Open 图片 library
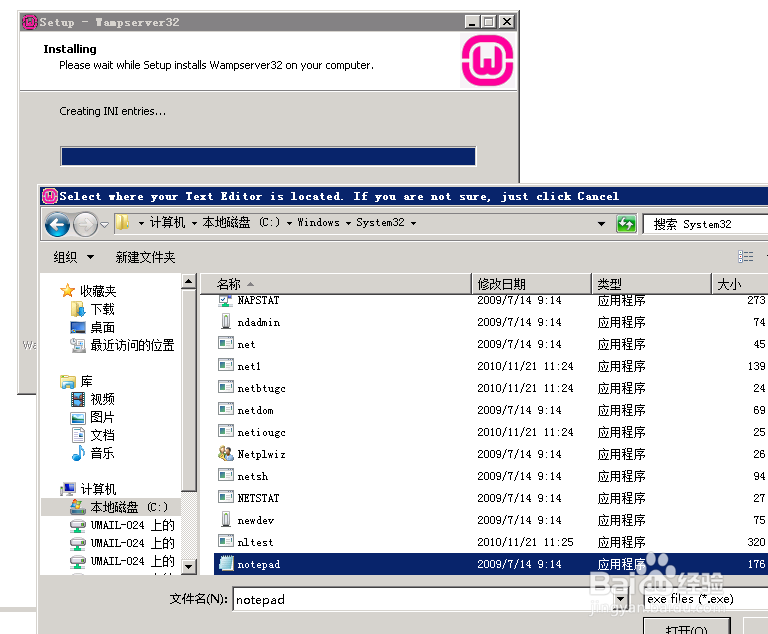Image resolution: width=768 pixels, height=634 pixels. point(102,417)
